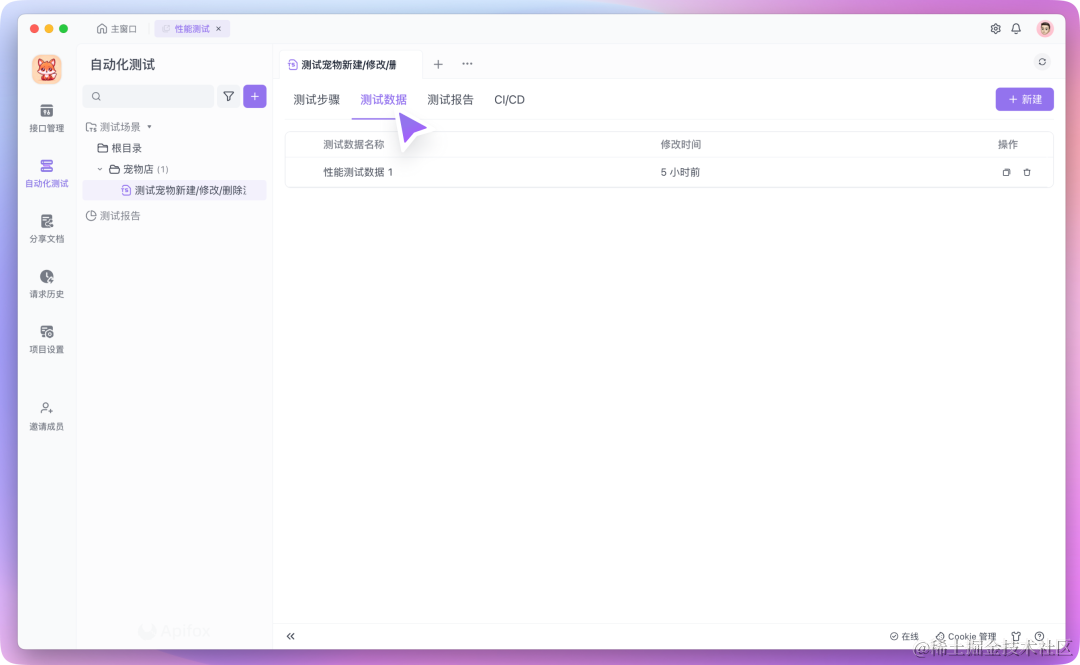The width and height of the screenshot is (1080, 665).
Task: Open help question mark icon
Action: pyautogui.click(x=1039, y=636)
